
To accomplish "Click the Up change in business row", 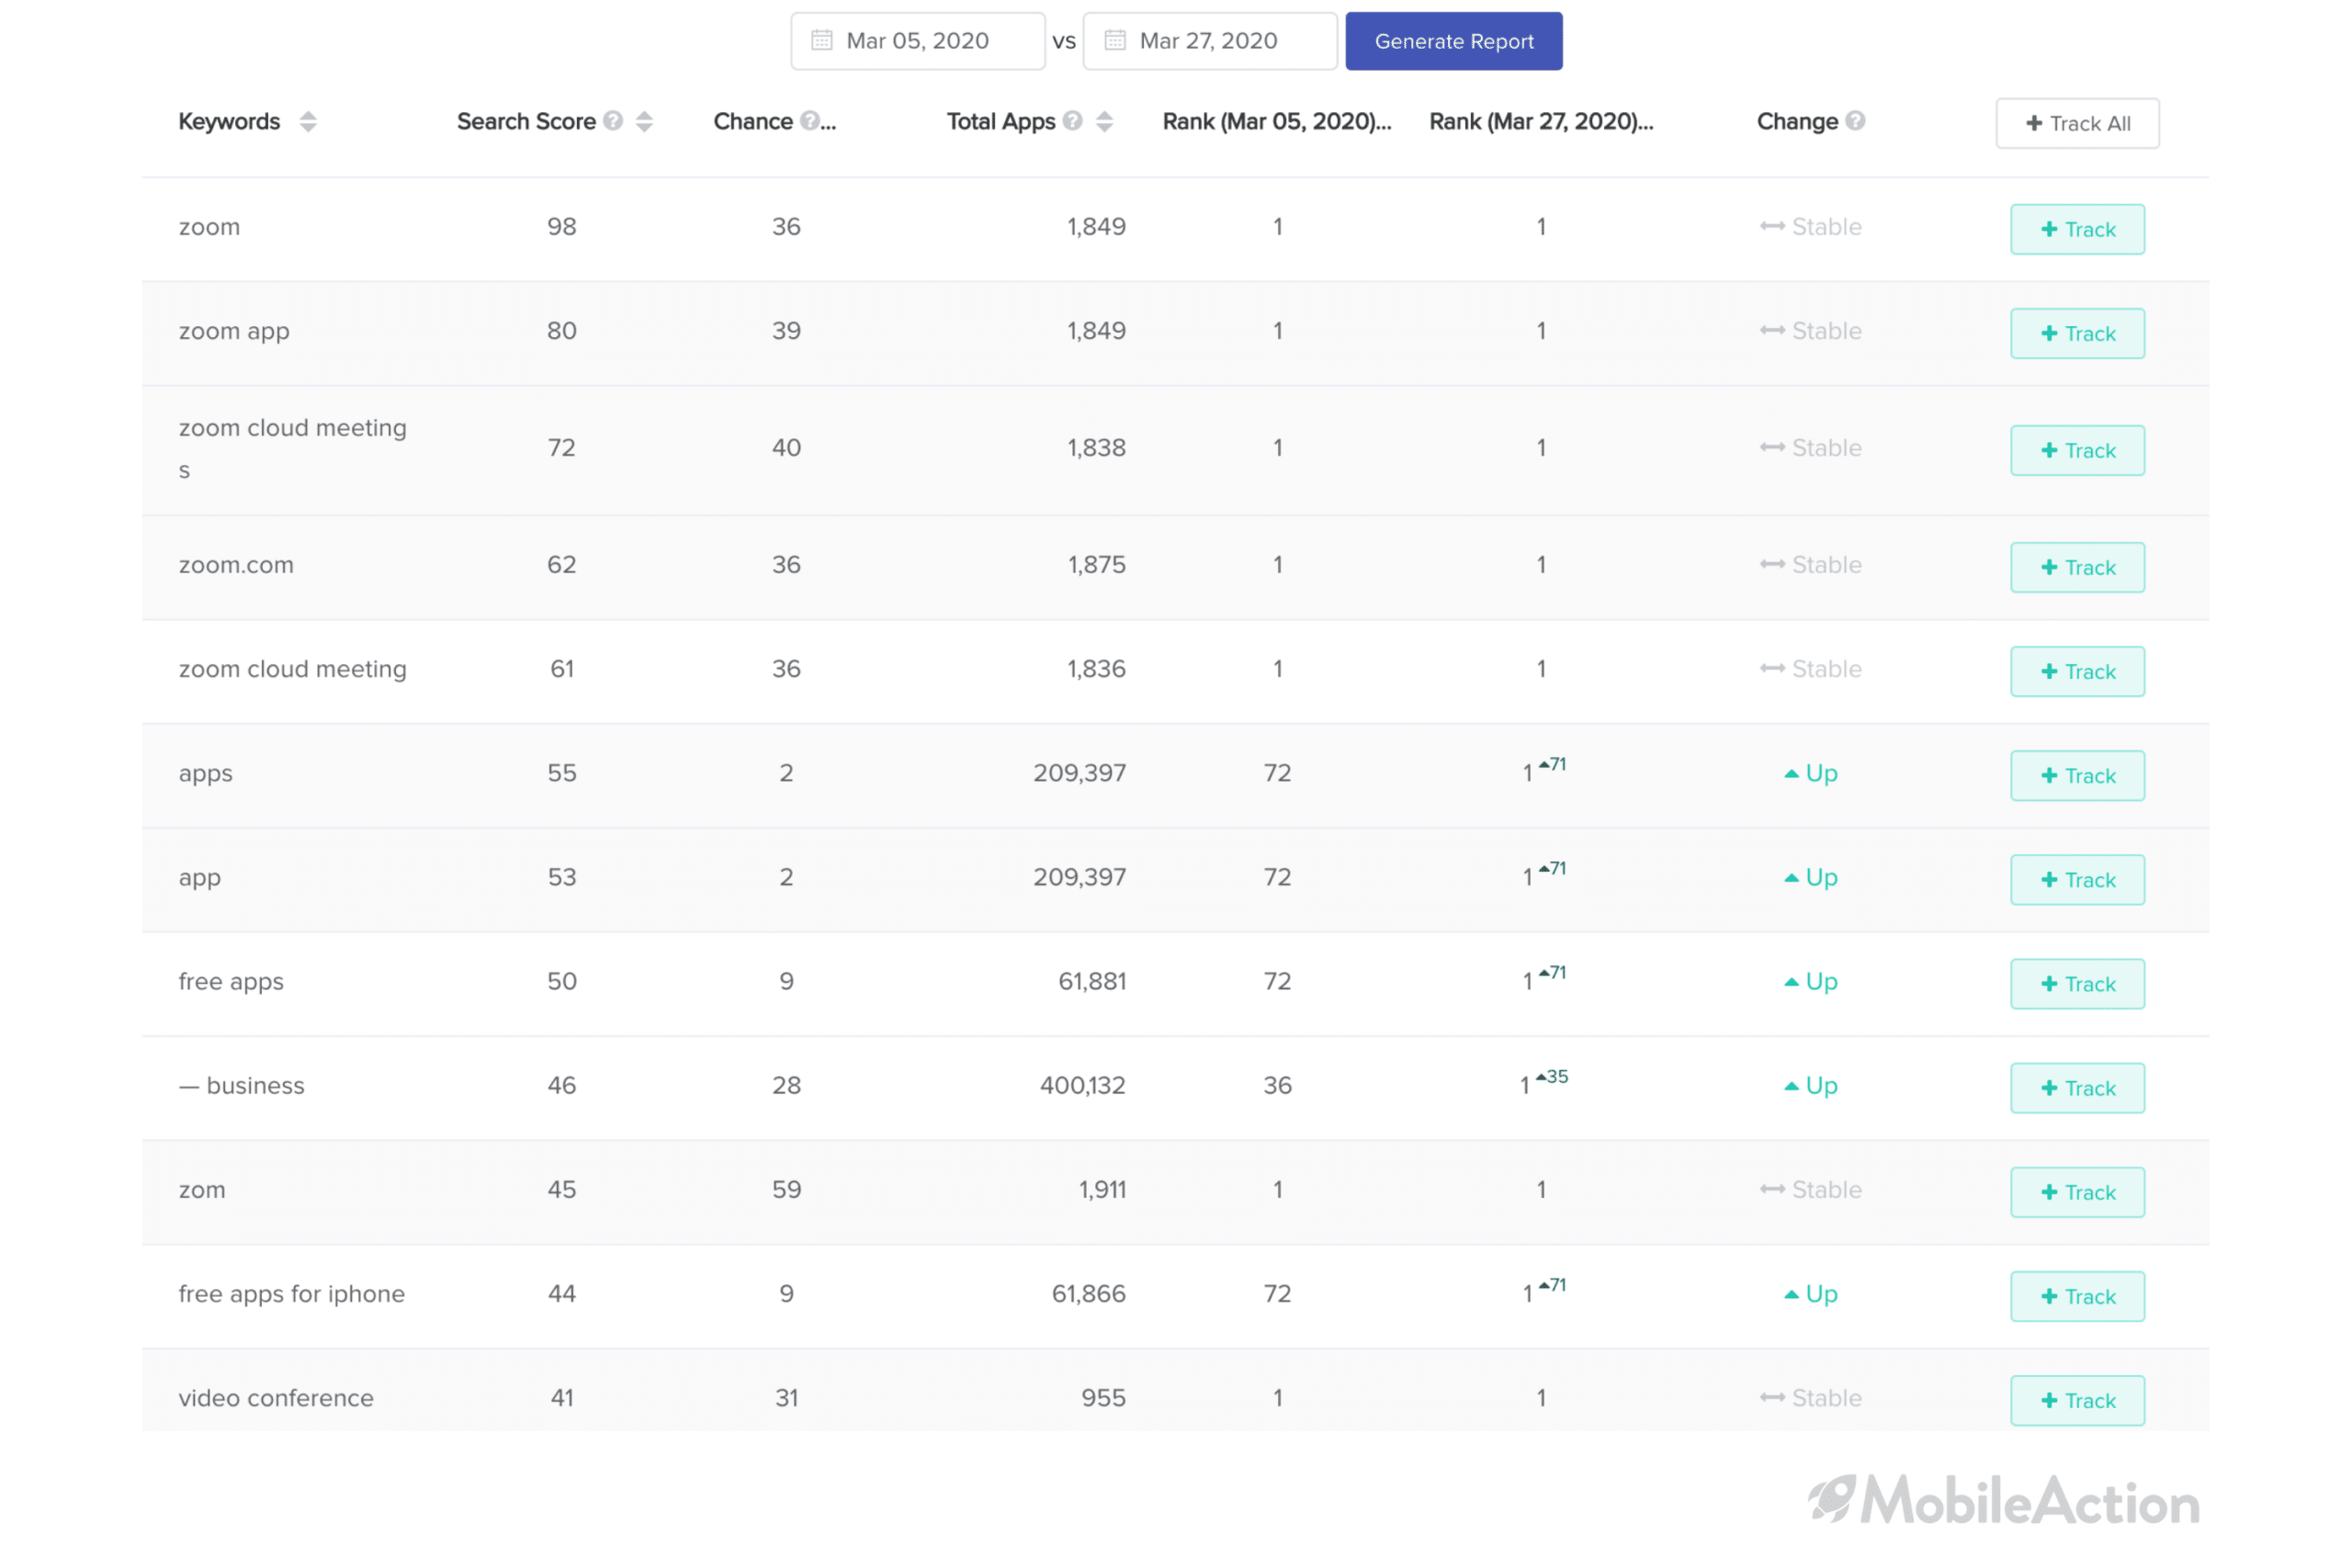I will coord(1810,1085).
